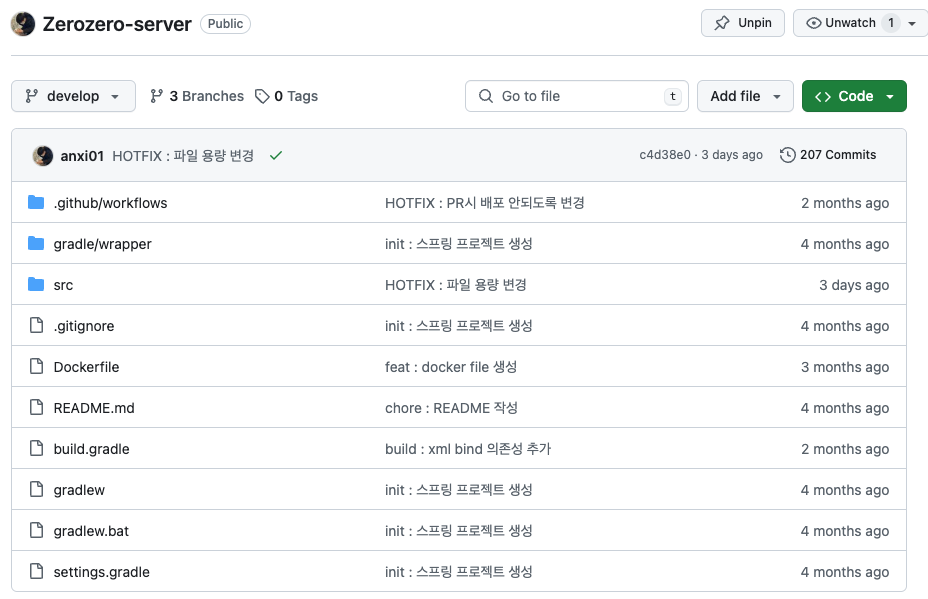Click the README.md file icon
Screen dimensions: 928x599
click(37, 407)
